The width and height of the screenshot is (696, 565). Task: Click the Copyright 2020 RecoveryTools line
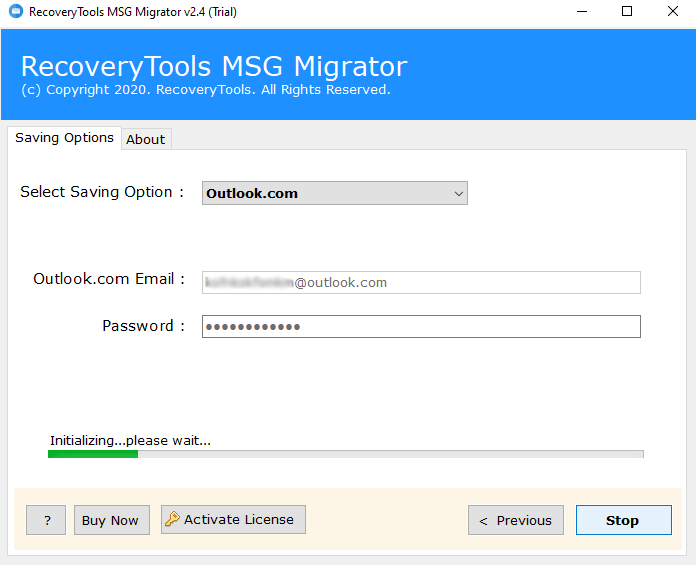(206, 90)
